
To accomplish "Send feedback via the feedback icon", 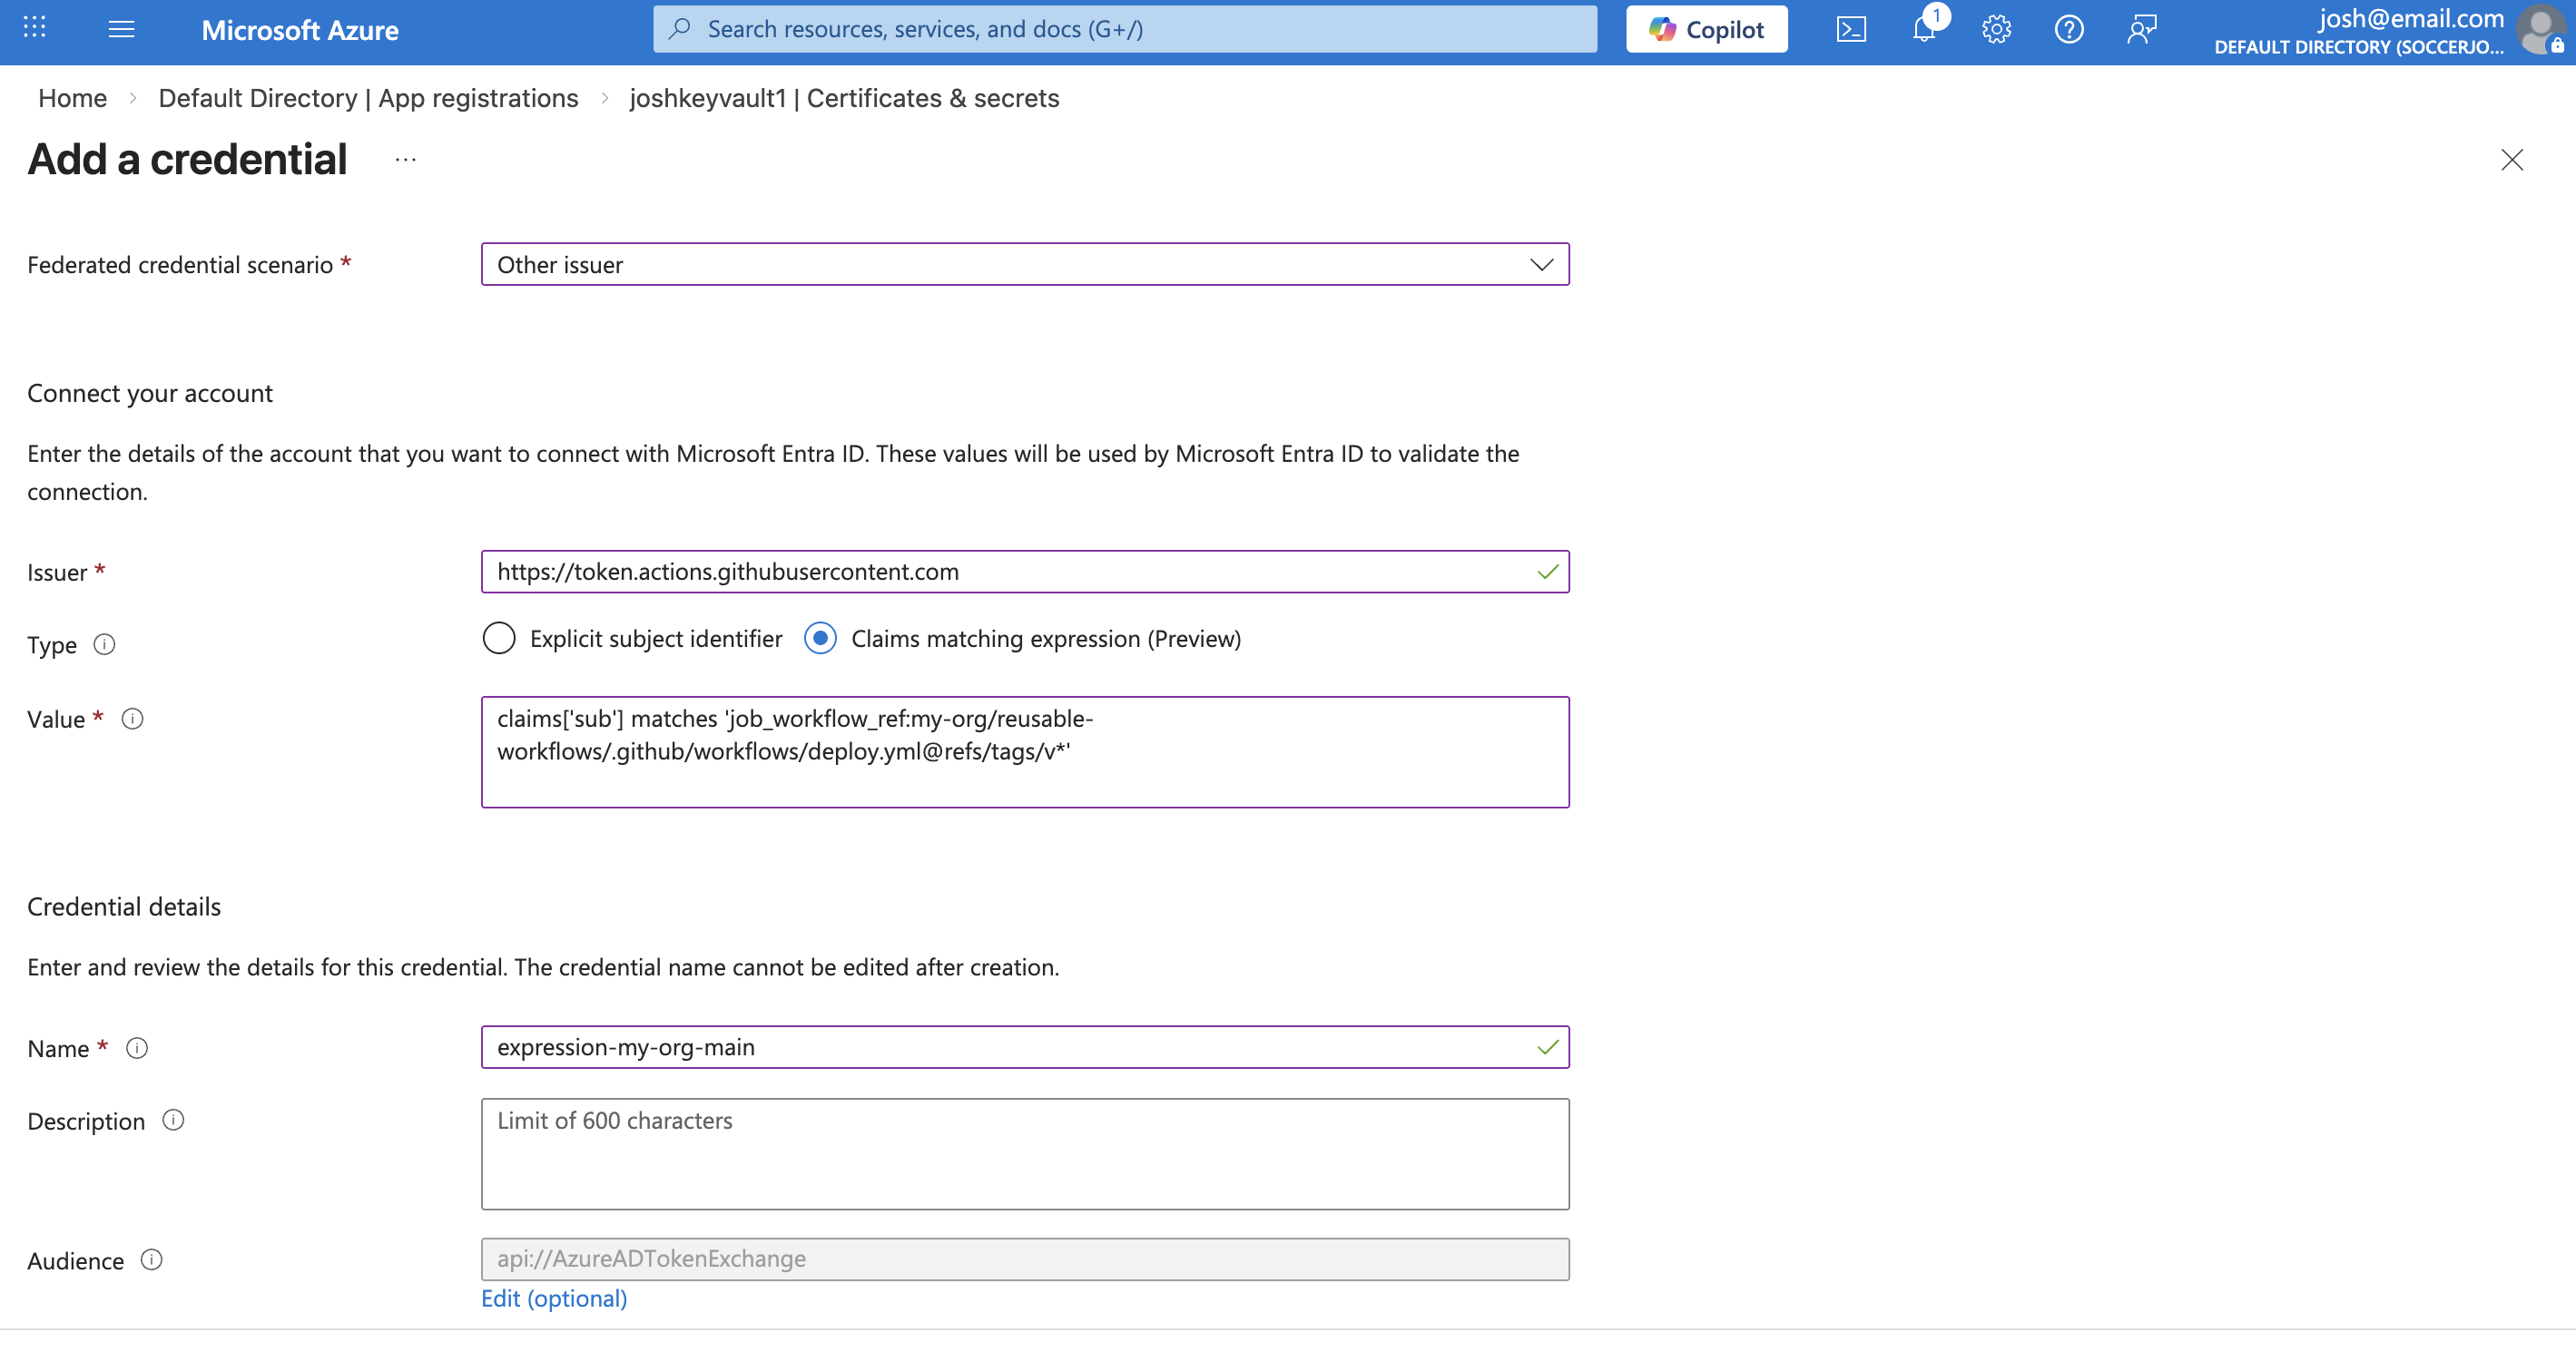I will point(2142,28).
